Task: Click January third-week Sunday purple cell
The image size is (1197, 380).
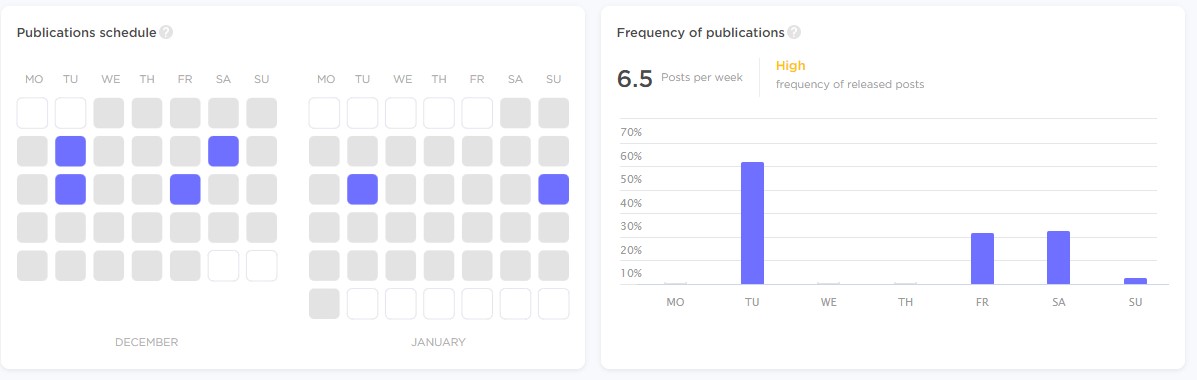Action: pyautogui.click(x=553, y=189)
